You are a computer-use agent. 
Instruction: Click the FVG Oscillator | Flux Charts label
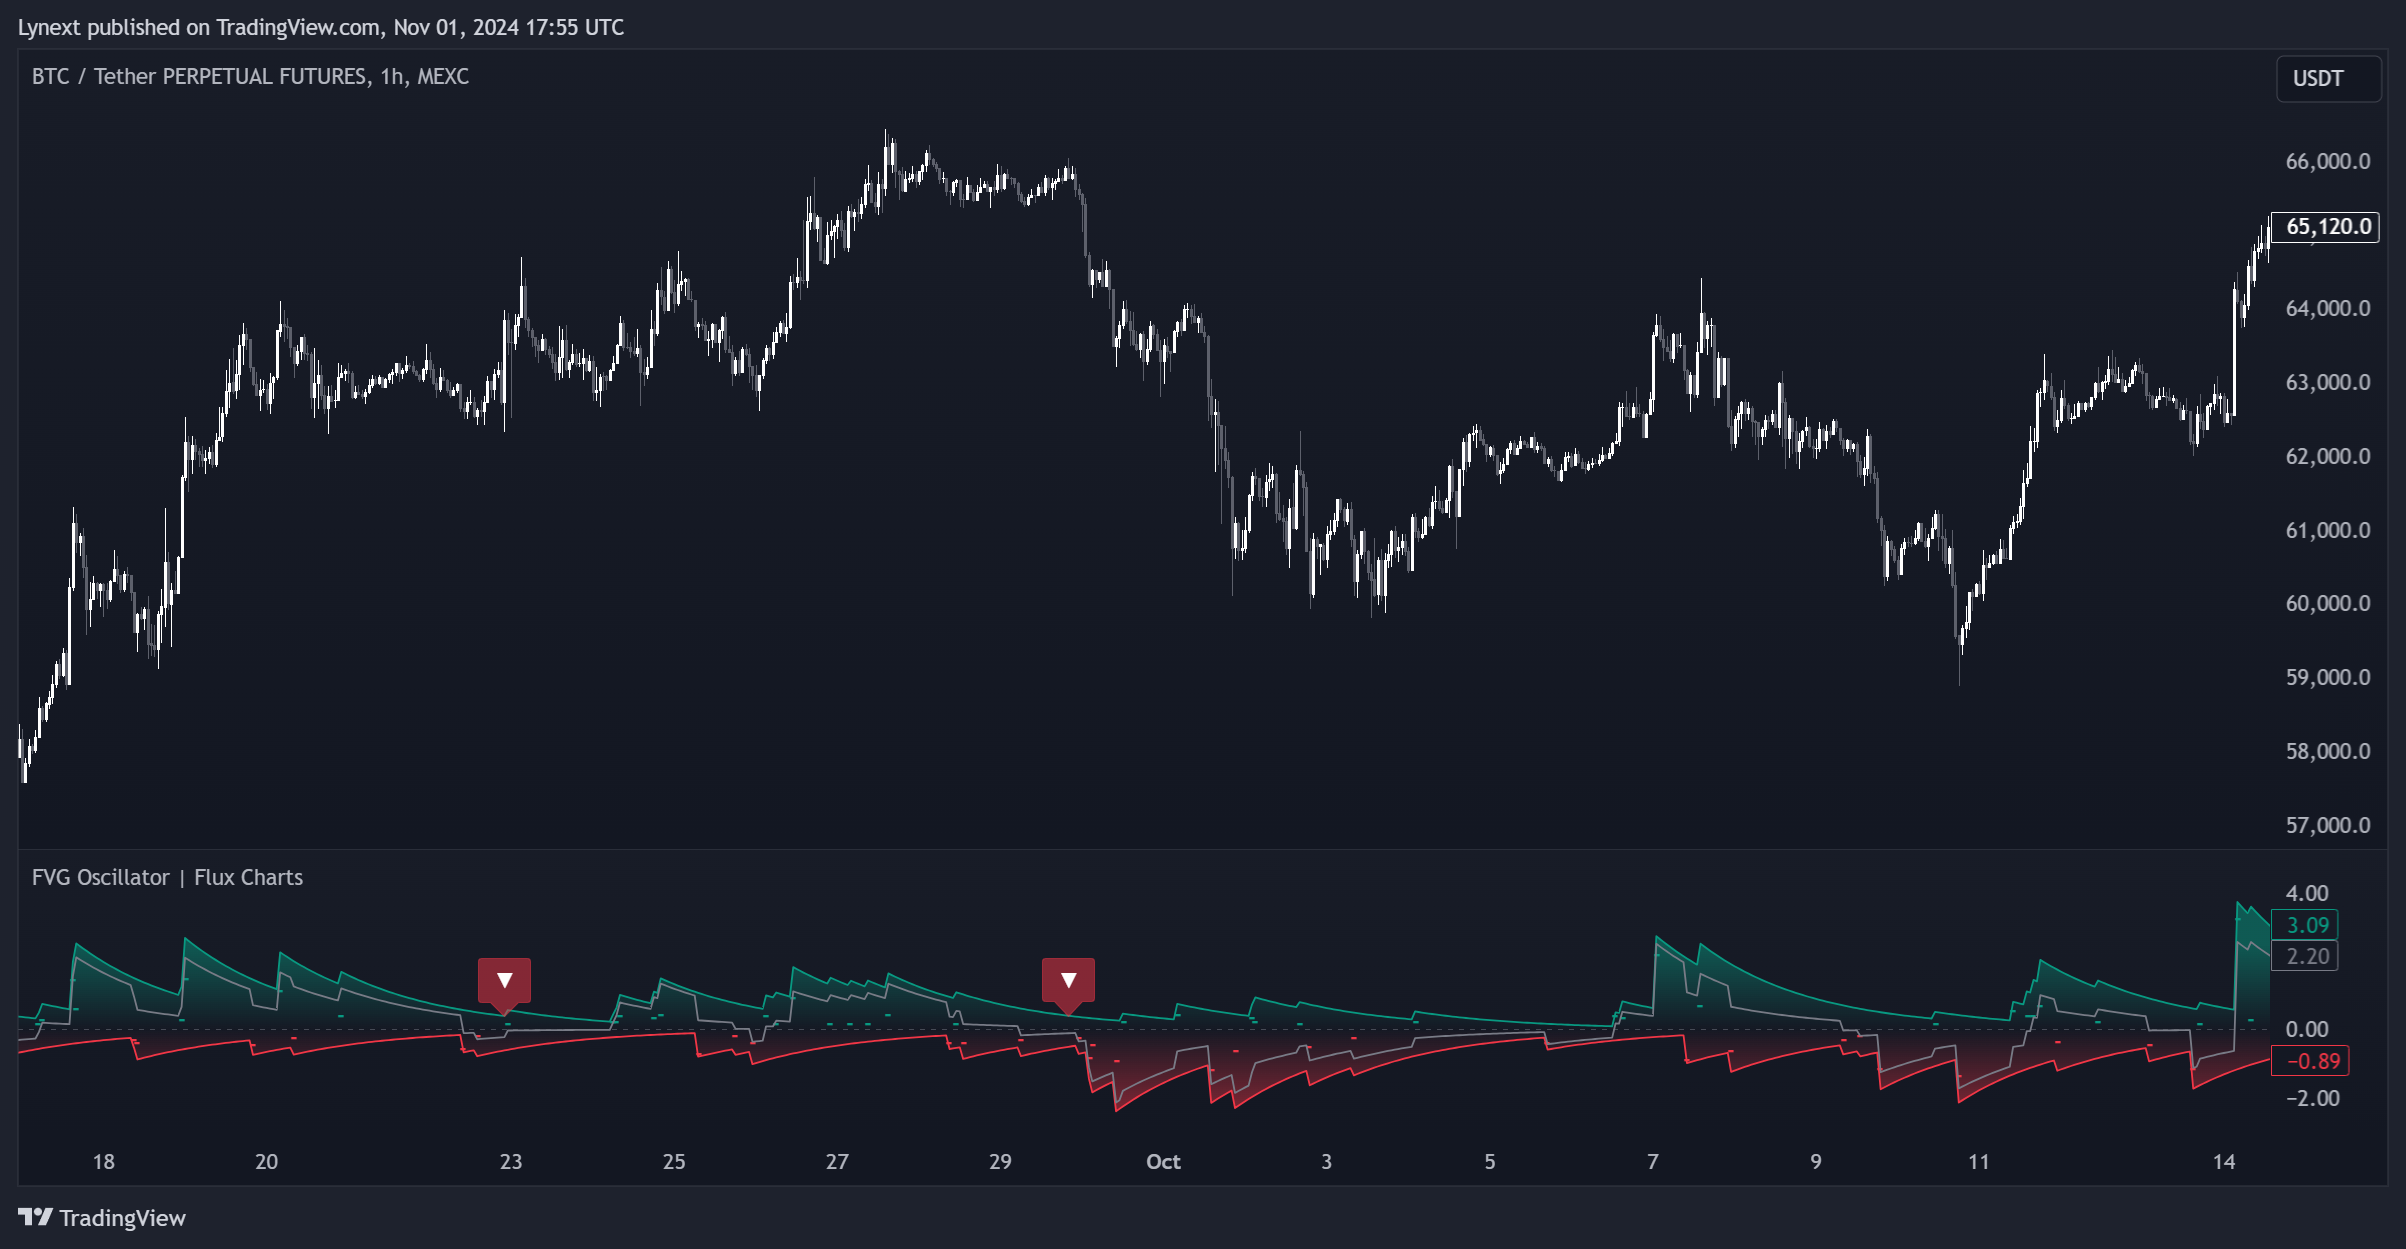[167, 877]
